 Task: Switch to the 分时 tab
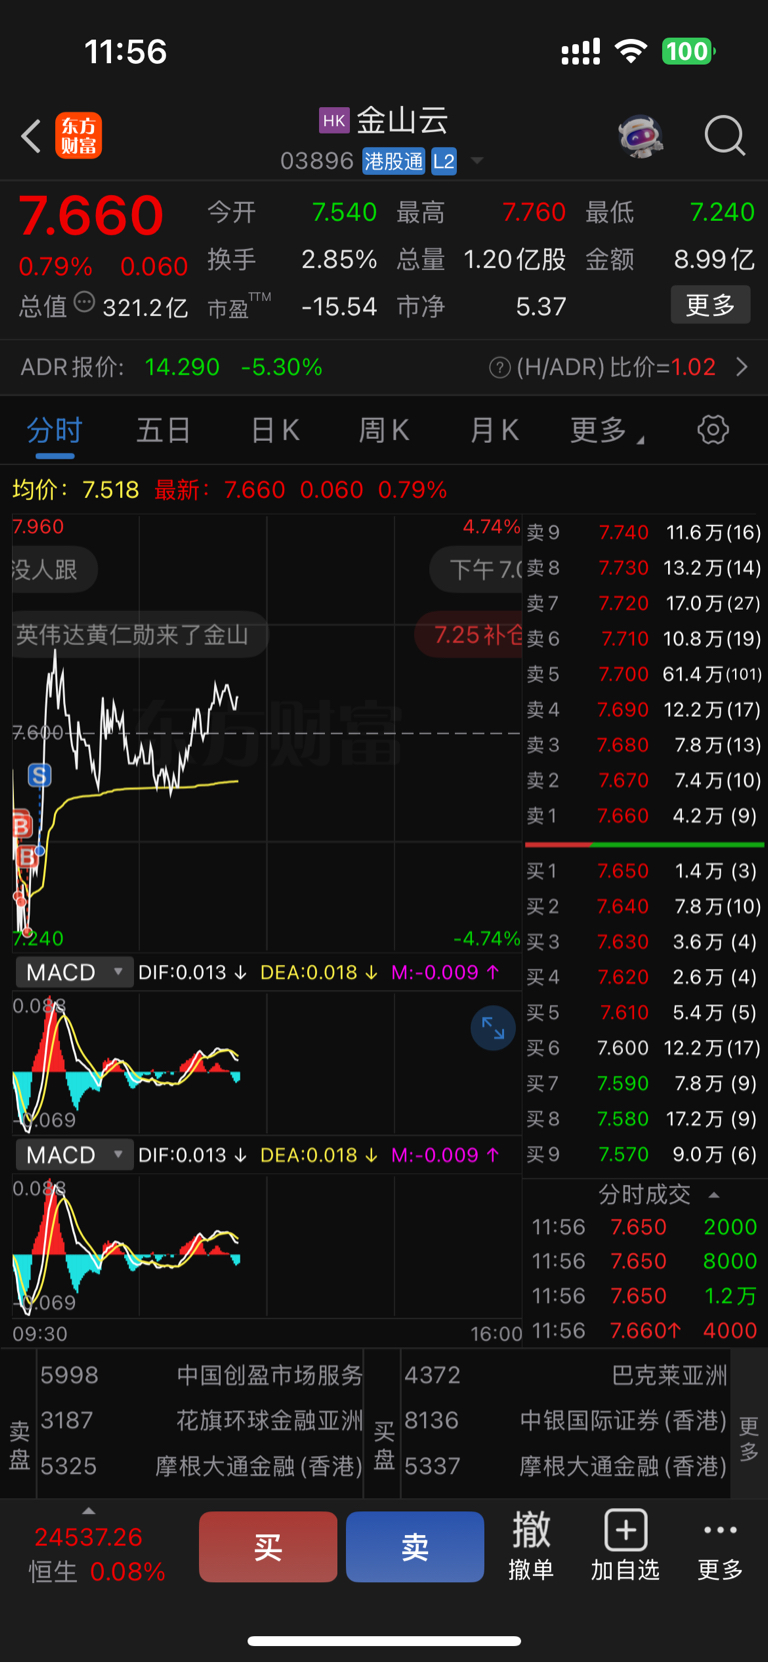tap(54, 431)
